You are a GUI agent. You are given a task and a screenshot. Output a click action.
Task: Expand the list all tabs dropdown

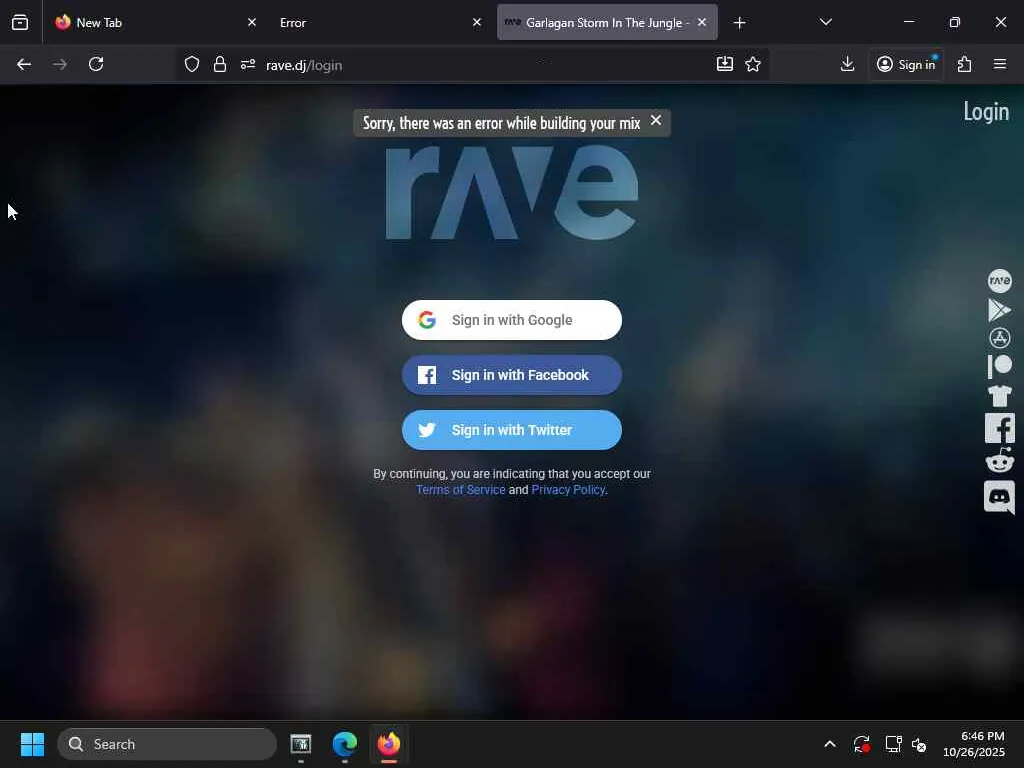point(825,22)
